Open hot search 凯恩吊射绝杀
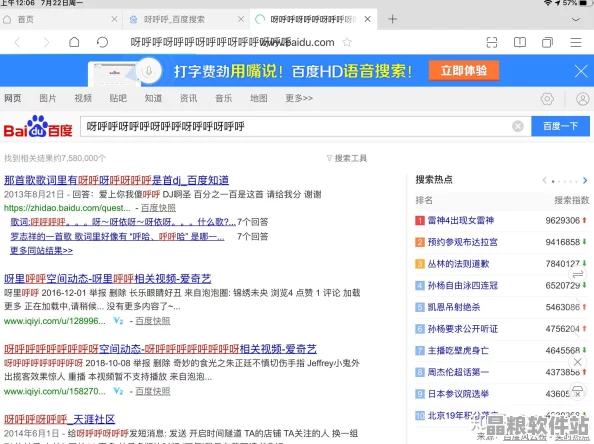The height and width of the screenshot is (444, 594). point(454,307)
